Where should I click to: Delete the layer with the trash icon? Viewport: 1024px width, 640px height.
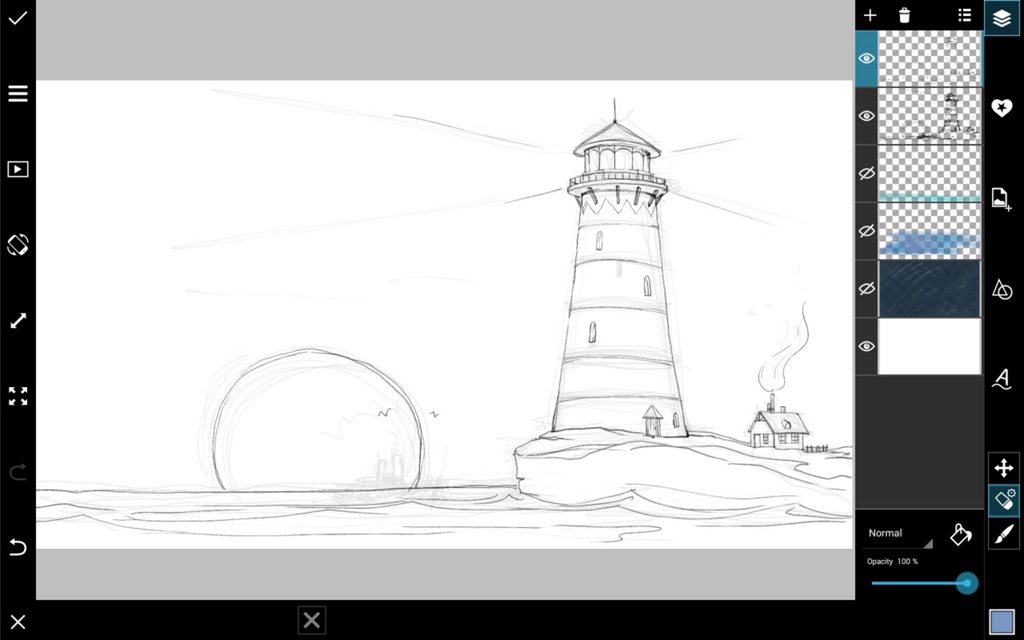[x=904, y=15]
